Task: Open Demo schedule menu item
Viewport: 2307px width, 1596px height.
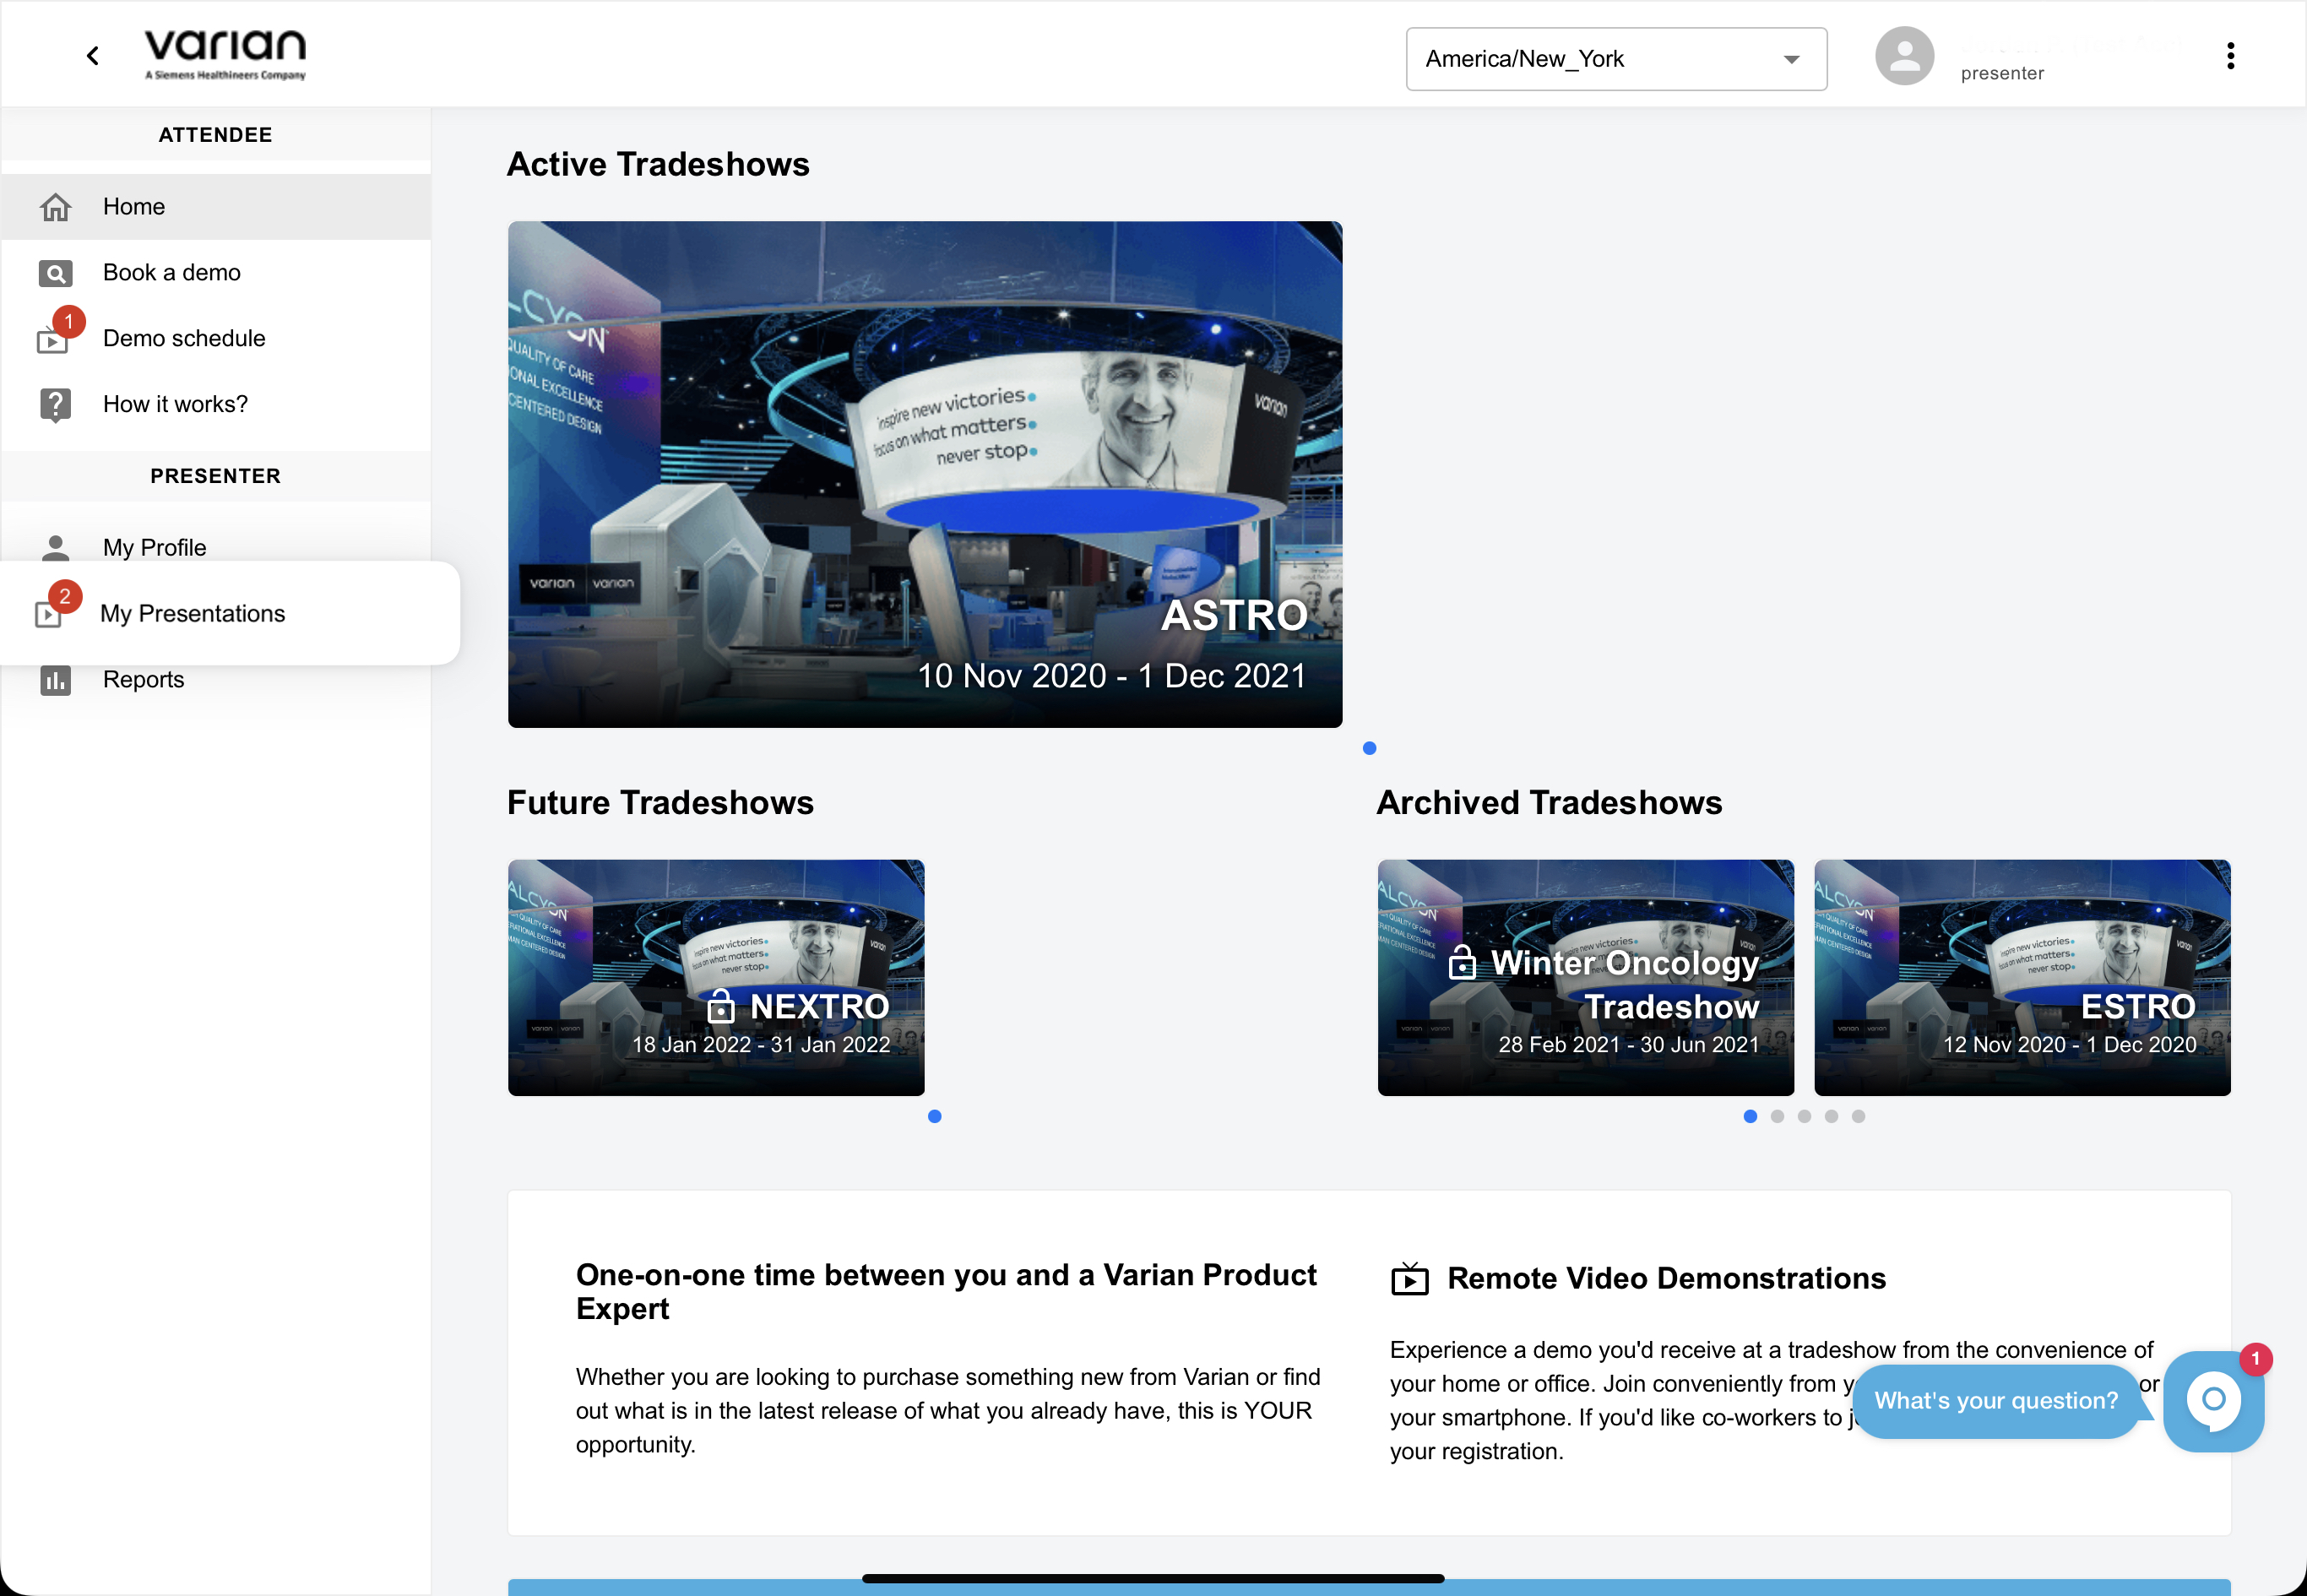Action: coord(216,339)
